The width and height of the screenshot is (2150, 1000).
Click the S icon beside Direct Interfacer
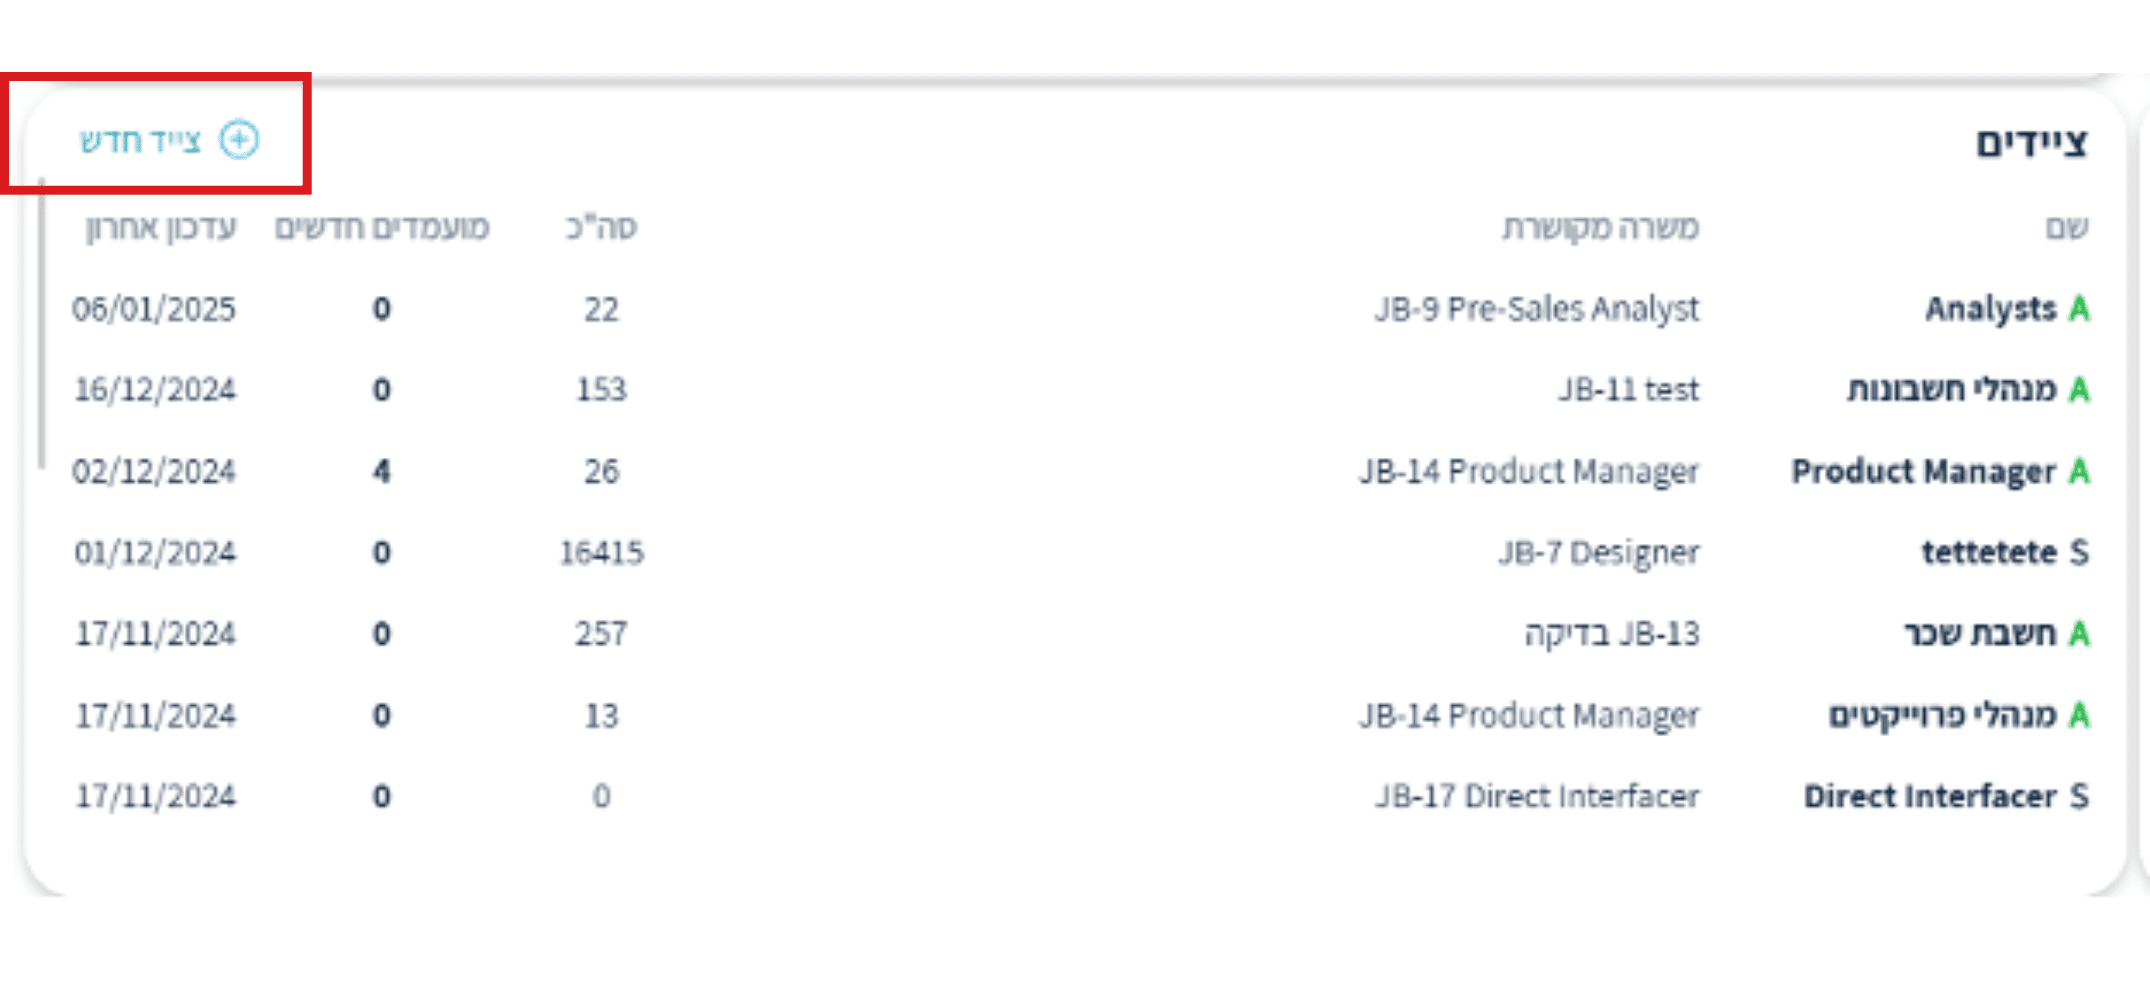coord(2079,797)
